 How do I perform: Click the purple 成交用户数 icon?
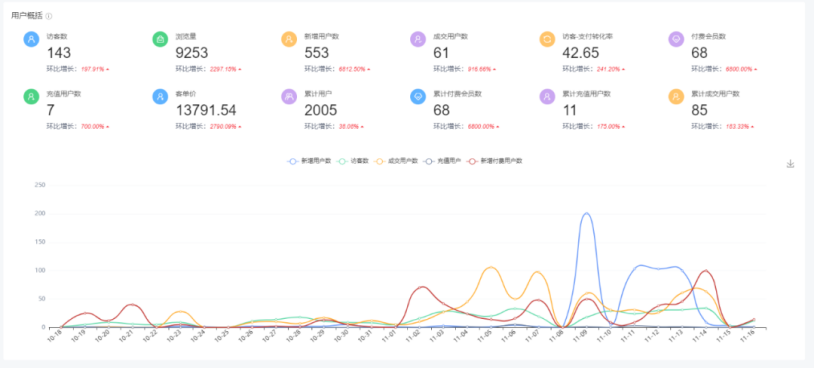click(418, 39)
